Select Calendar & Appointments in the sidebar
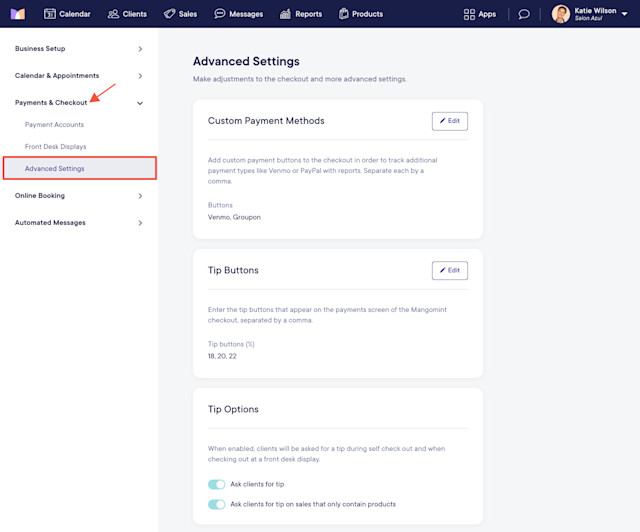Image resolution: width=640 pixels, height=532 pixels. [x=57, y=76]
